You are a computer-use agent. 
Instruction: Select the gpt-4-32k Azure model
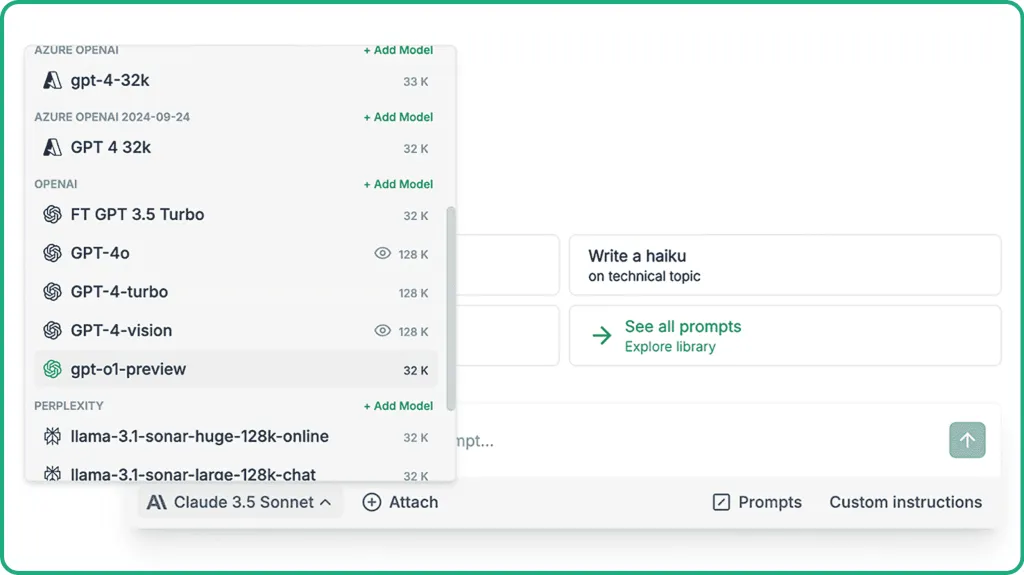pos(236,80)
